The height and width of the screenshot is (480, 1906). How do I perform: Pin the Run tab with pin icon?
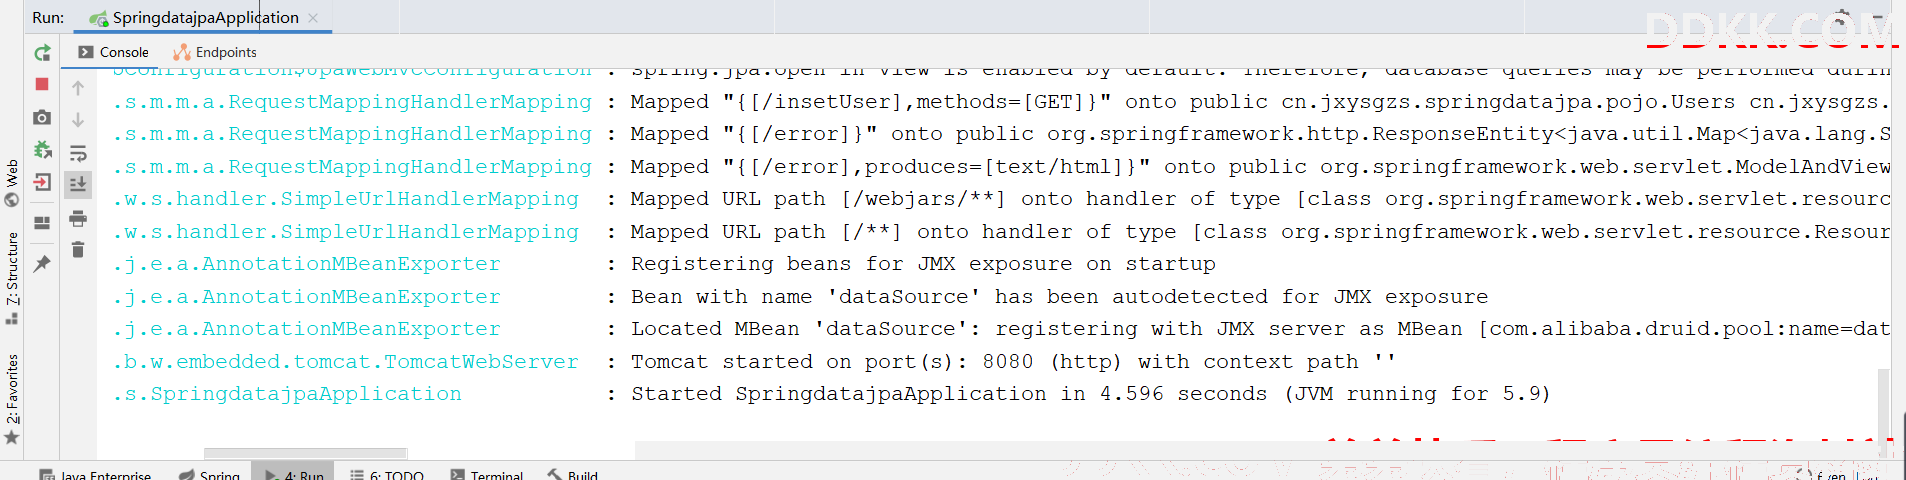click(42, 264)
